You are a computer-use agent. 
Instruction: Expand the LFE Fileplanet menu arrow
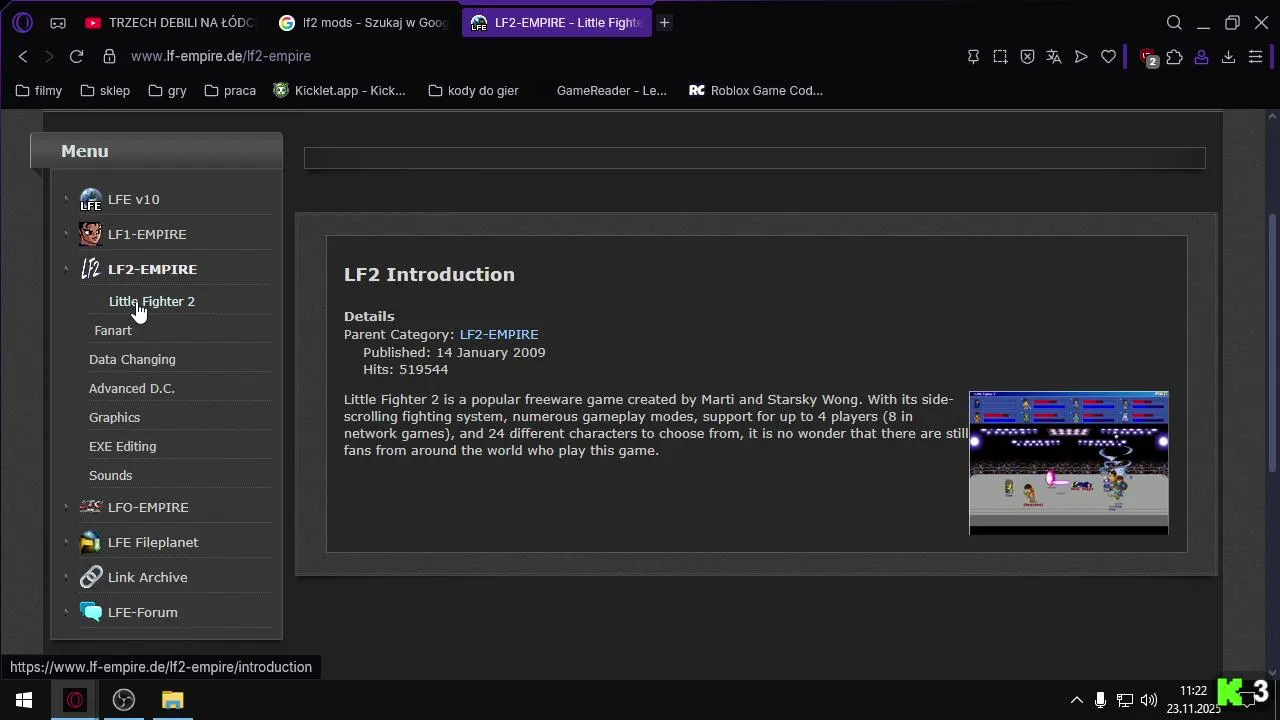click(66, 541)
